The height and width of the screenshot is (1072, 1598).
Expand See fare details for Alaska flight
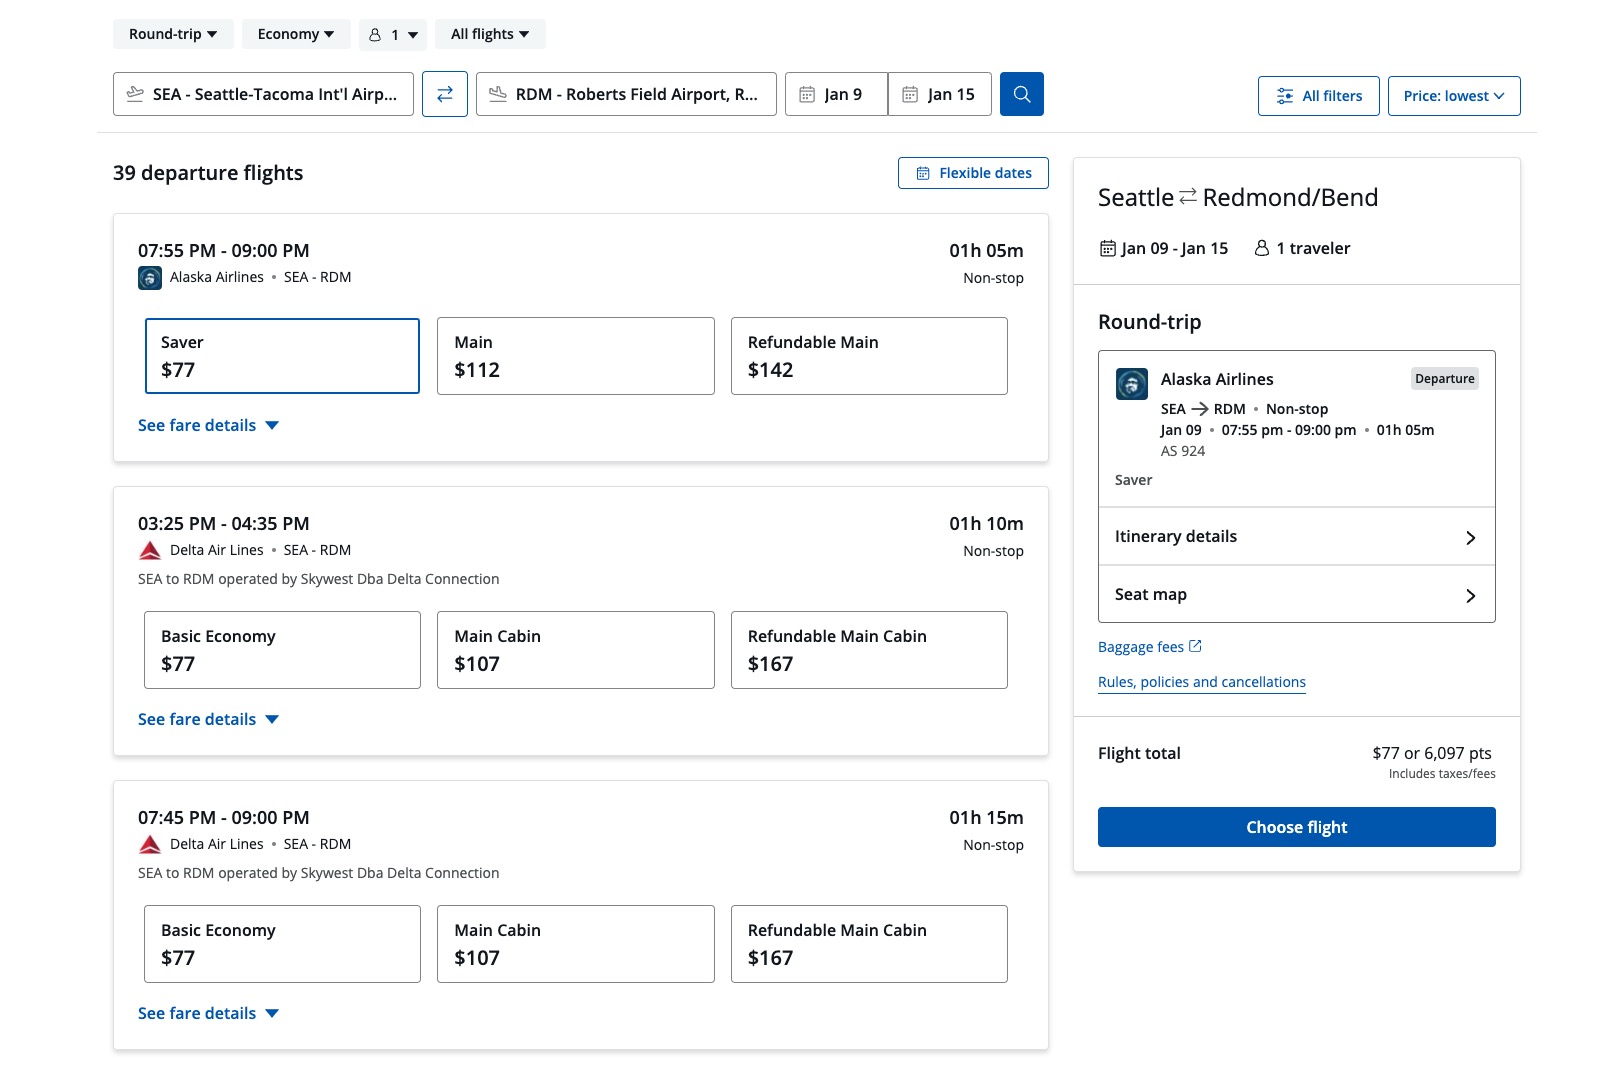coord(208,425)
